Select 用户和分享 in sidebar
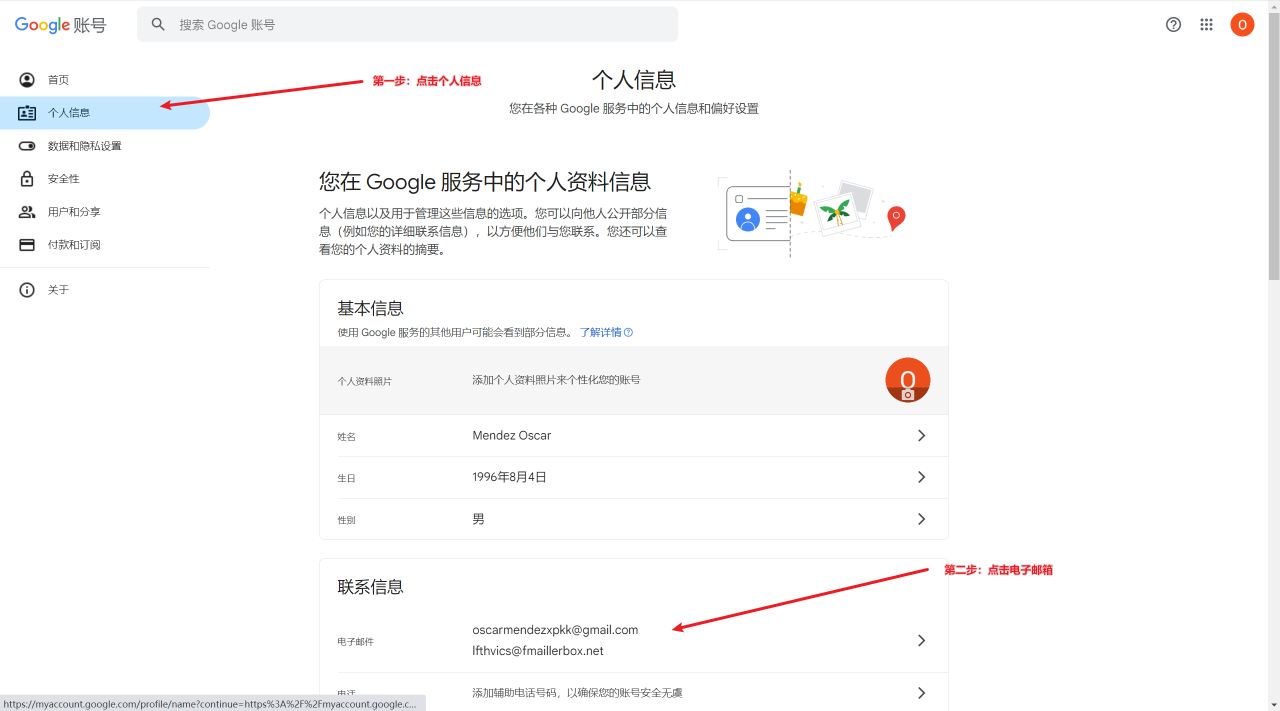Screen dimensions: 1280x711 [74, 212]
